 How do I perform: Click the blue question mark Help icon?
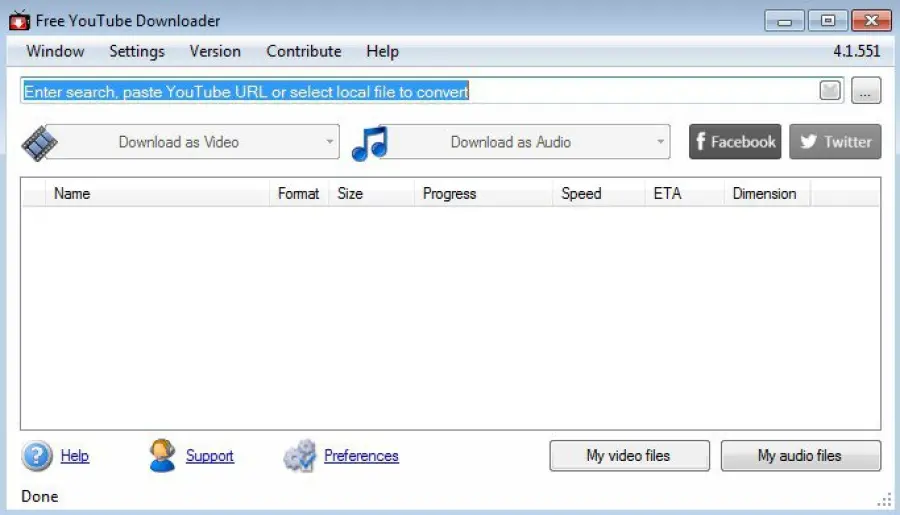click(x=37, y=456)
